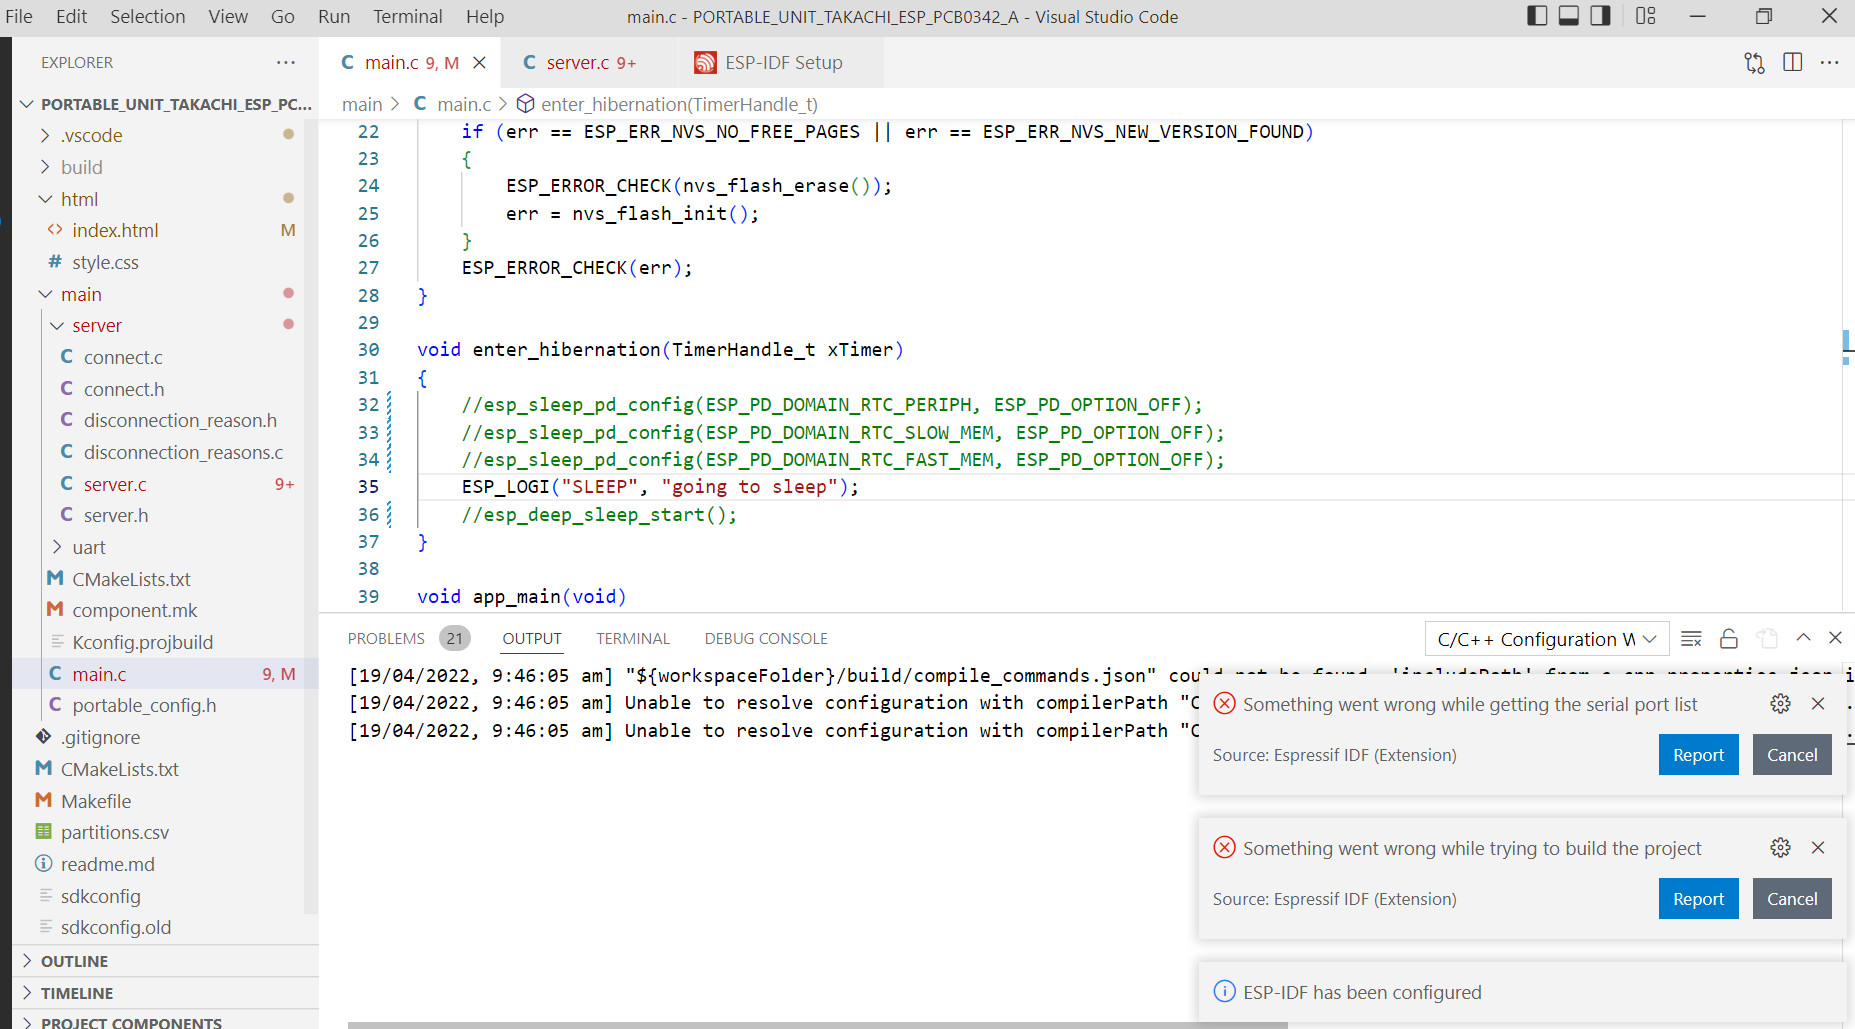Cancel the serial port list error notification

[x=1792, y=755]
